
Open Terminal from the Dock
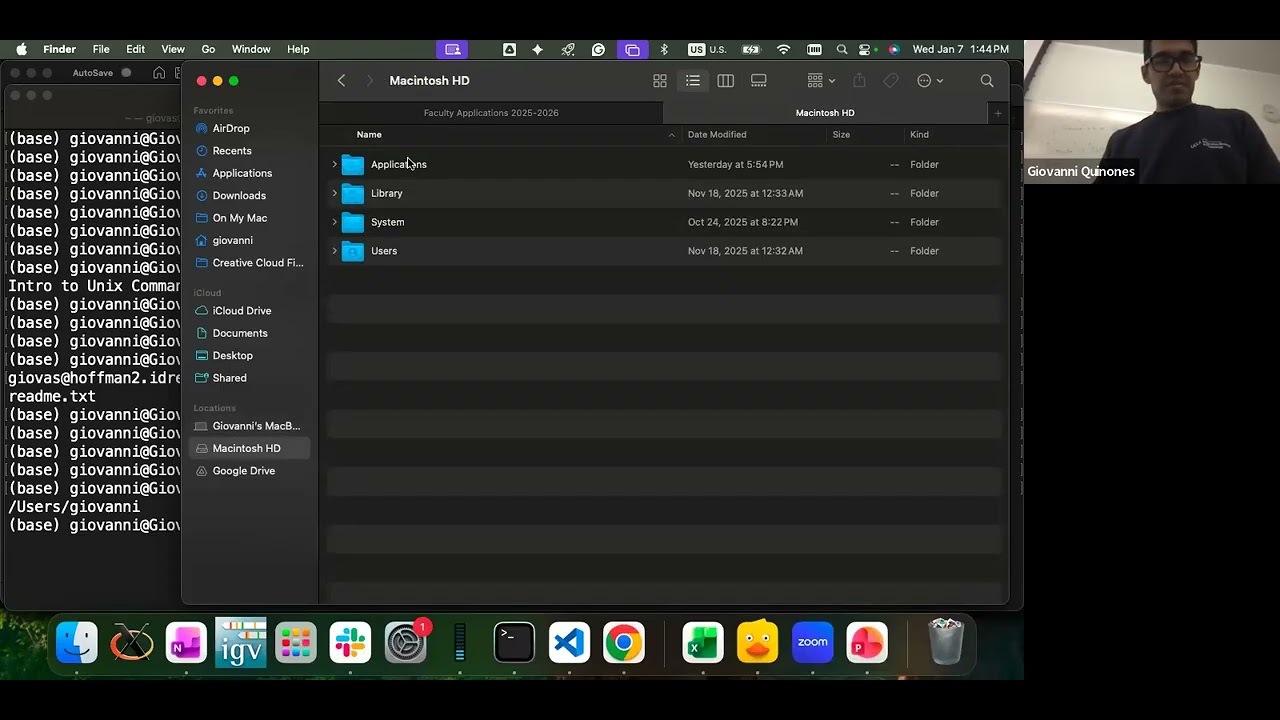(x=514, y=643)
